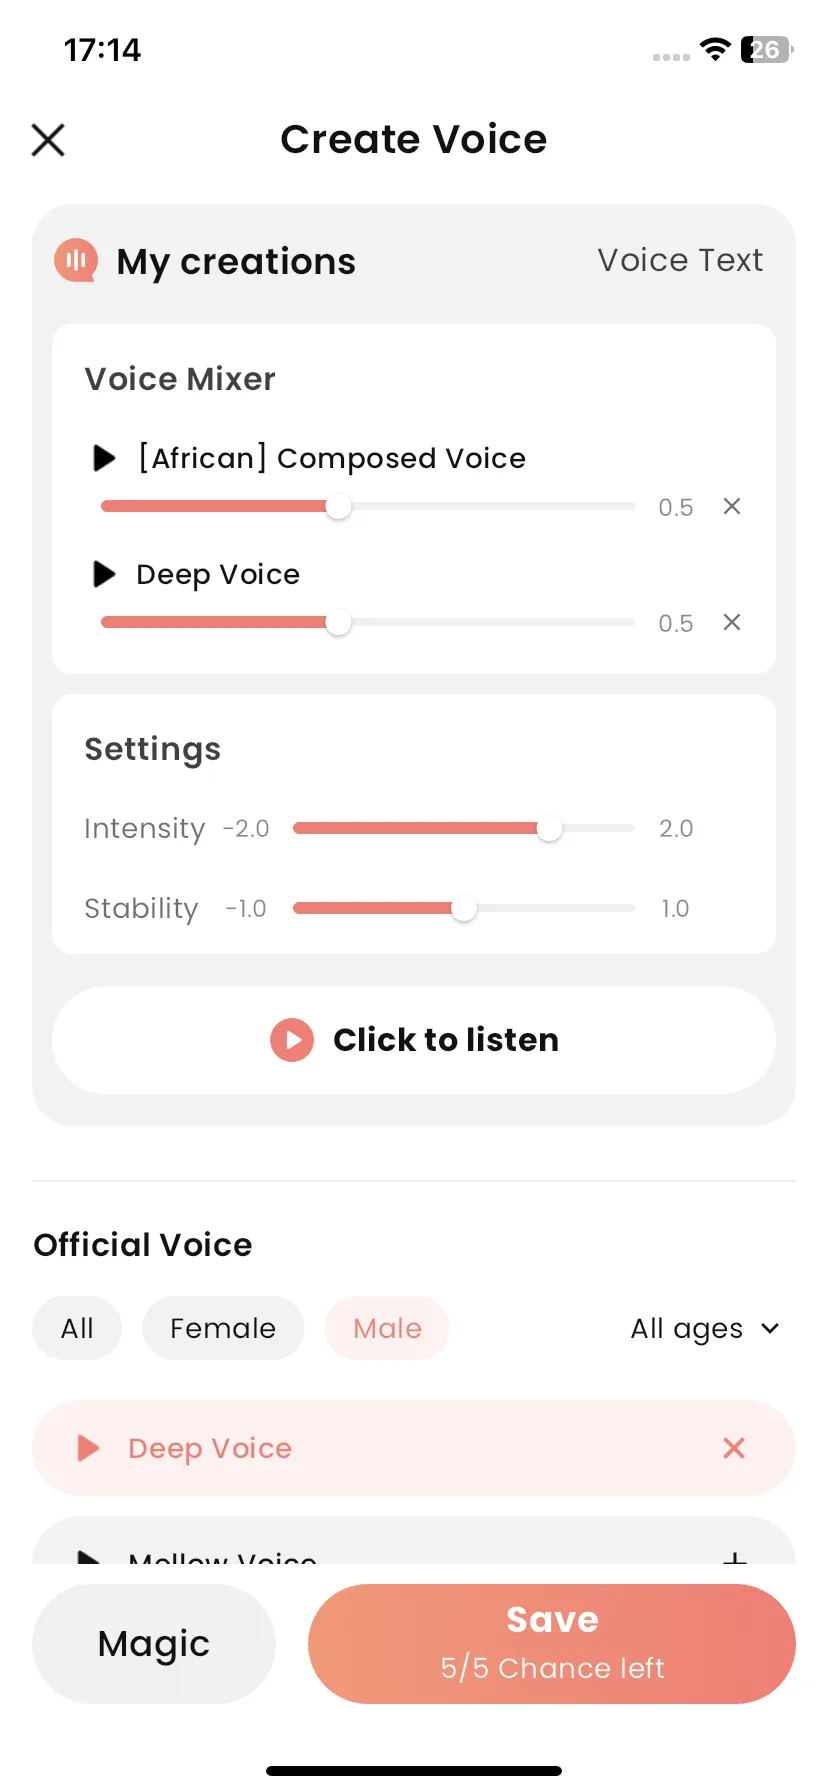Play the African Composed Voice preview
The width and height of the screenshot is (828, 1792).
click(x=104, y=458)
